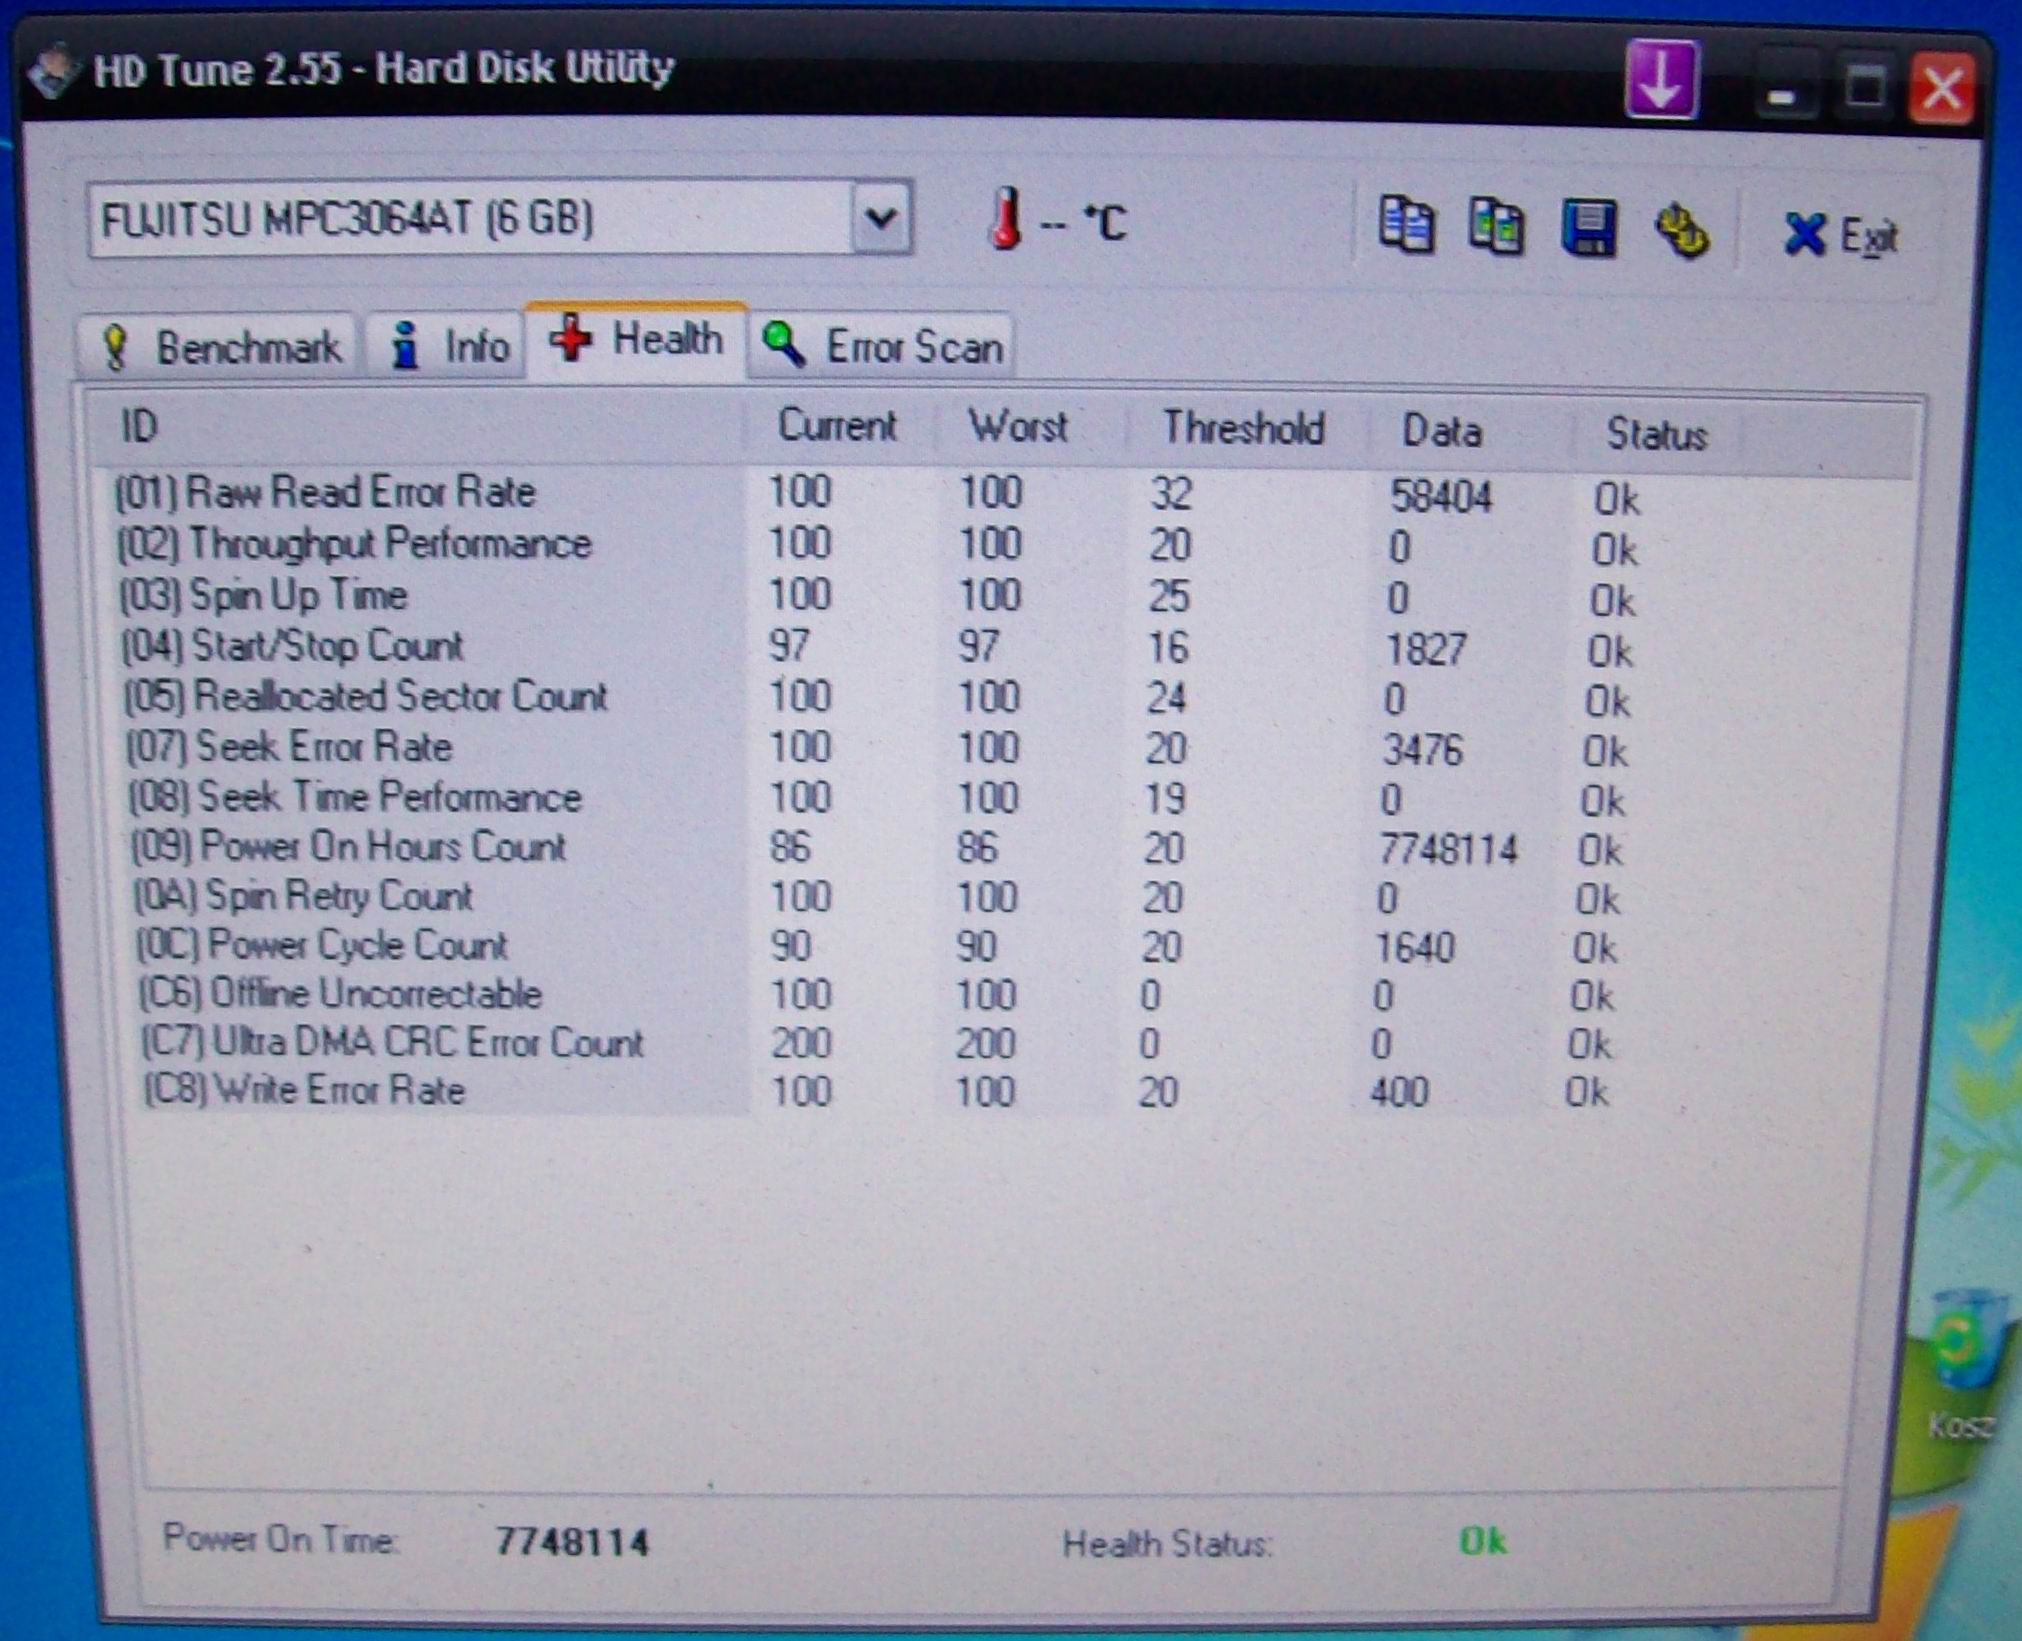
Task: Open the Error Scan tab
Action: [x=881, y=346]
